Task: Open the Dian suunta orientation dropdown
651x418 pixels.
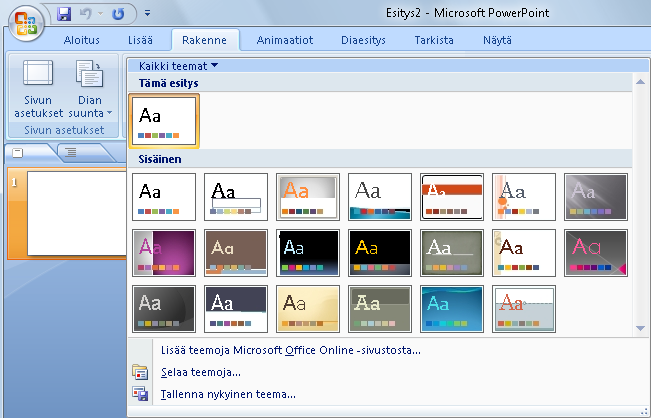Action: click(90, 89)
